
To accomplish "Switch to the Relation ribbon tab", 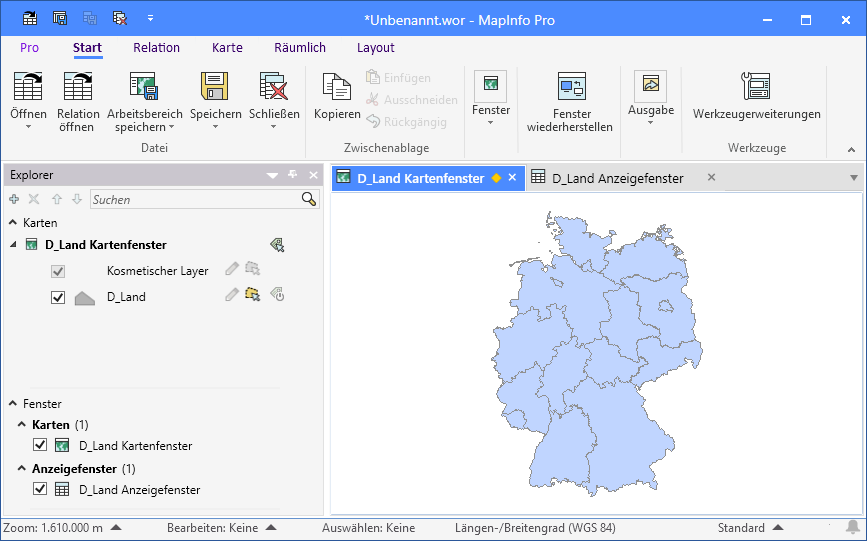I will click(156, 48).
